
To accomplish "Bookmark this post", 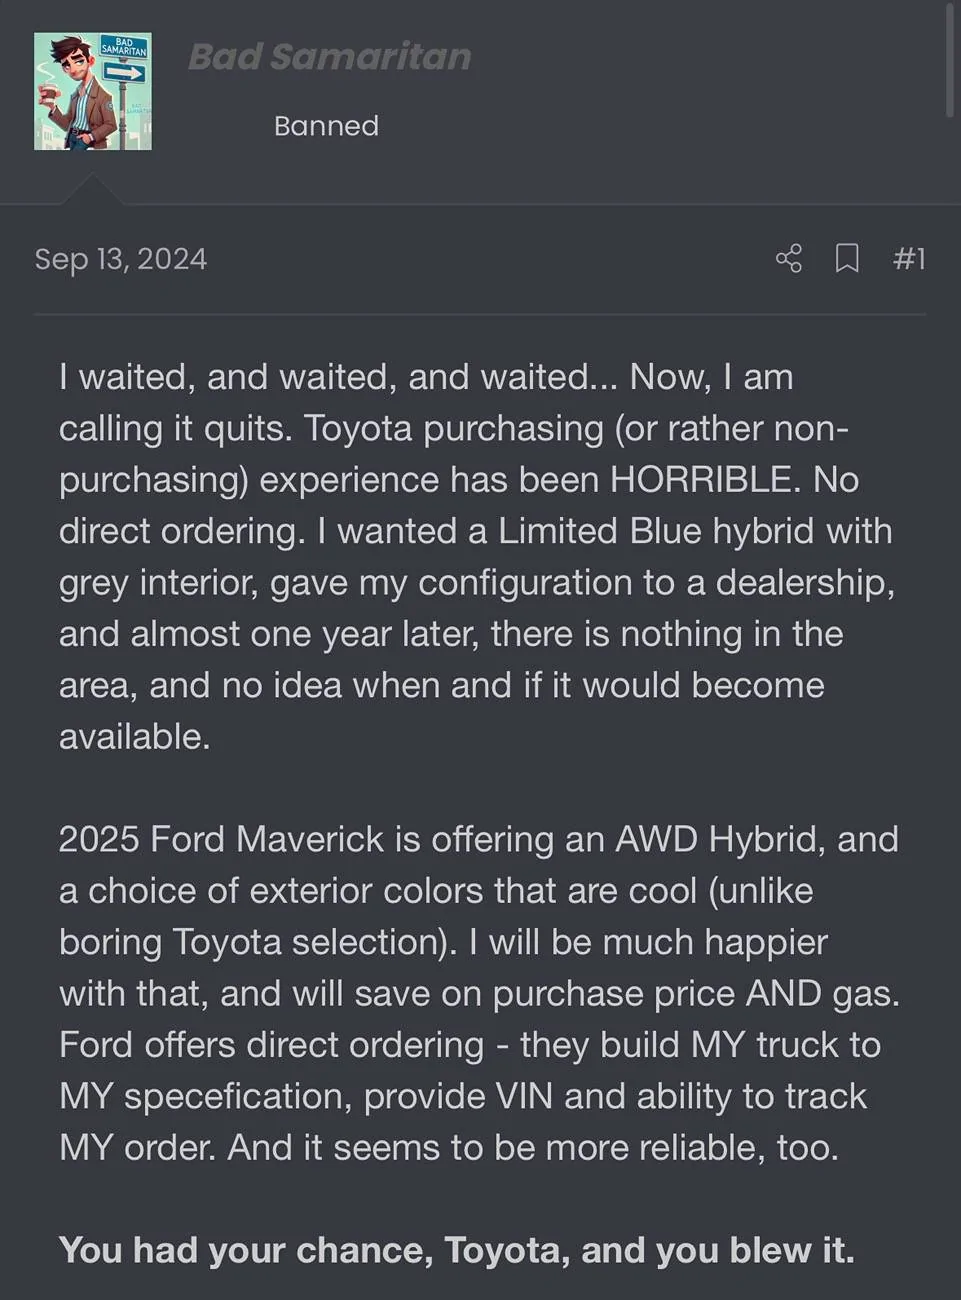I will click(x=847, y=259).
